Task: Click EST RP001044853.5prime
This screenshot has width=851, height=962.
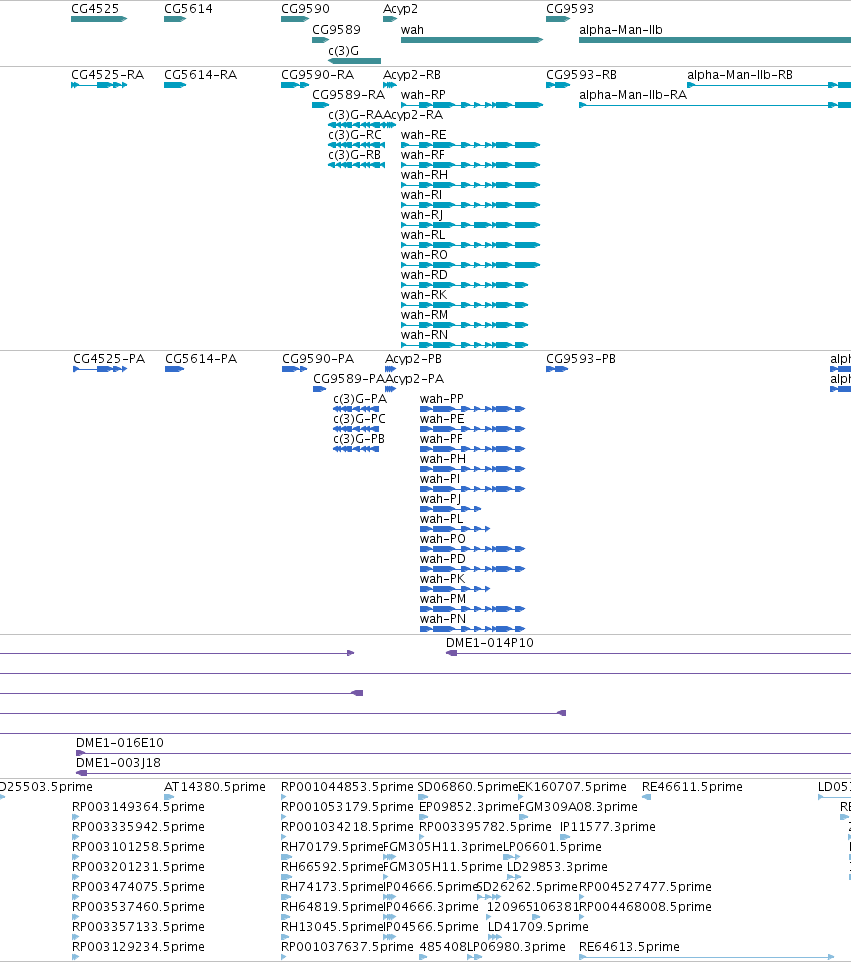Action: (x=347, y=787)
